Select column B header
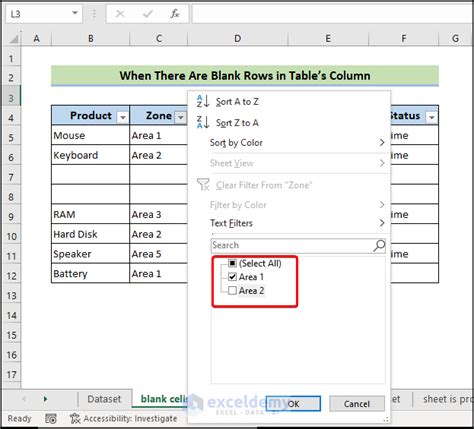The height and width of the screenshot is (429, 474). 90,39
